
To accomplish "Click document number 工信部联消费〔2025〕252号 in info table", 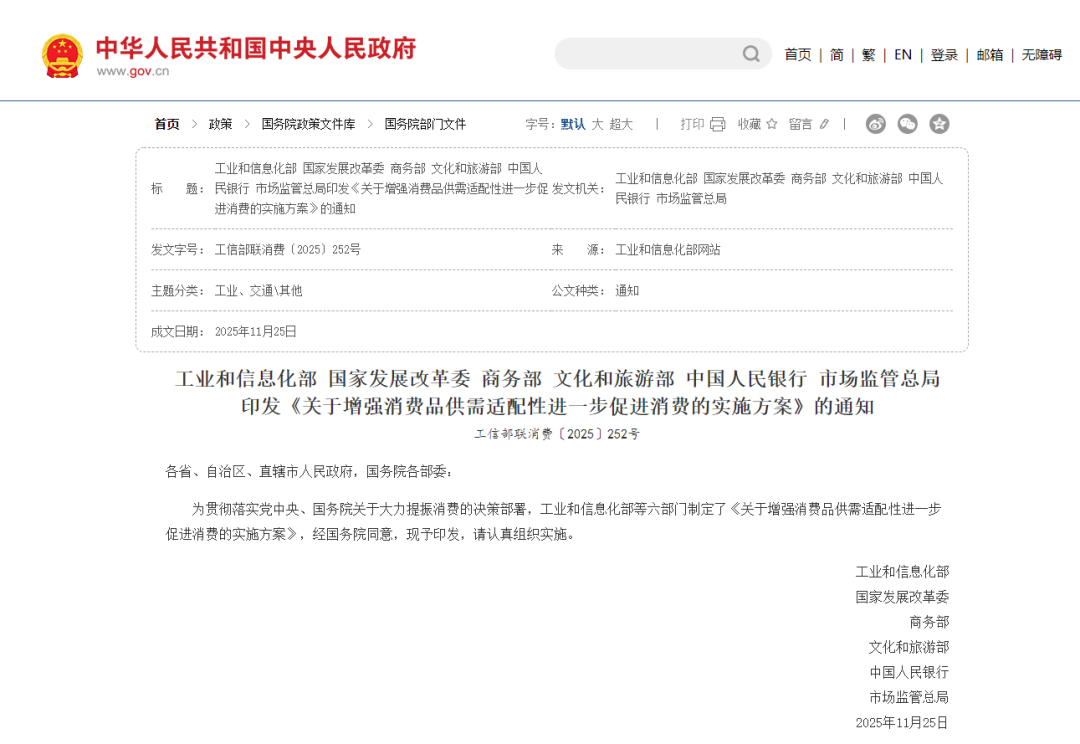I will [287, 249].
